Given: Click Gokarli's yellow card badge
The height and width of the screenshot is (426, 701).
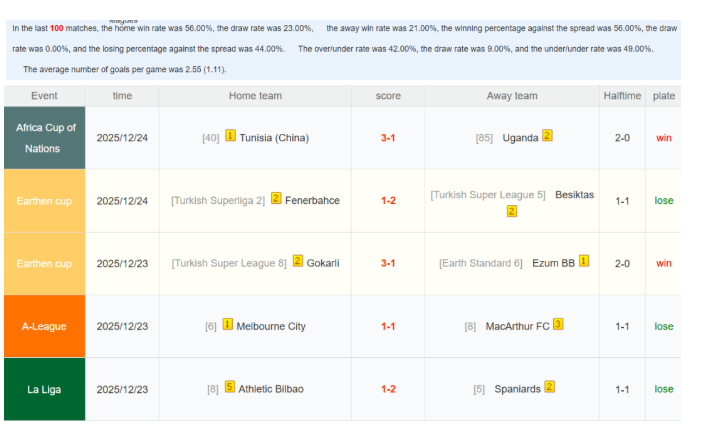Looking at the screenshot, I should (x=297, y=262).
